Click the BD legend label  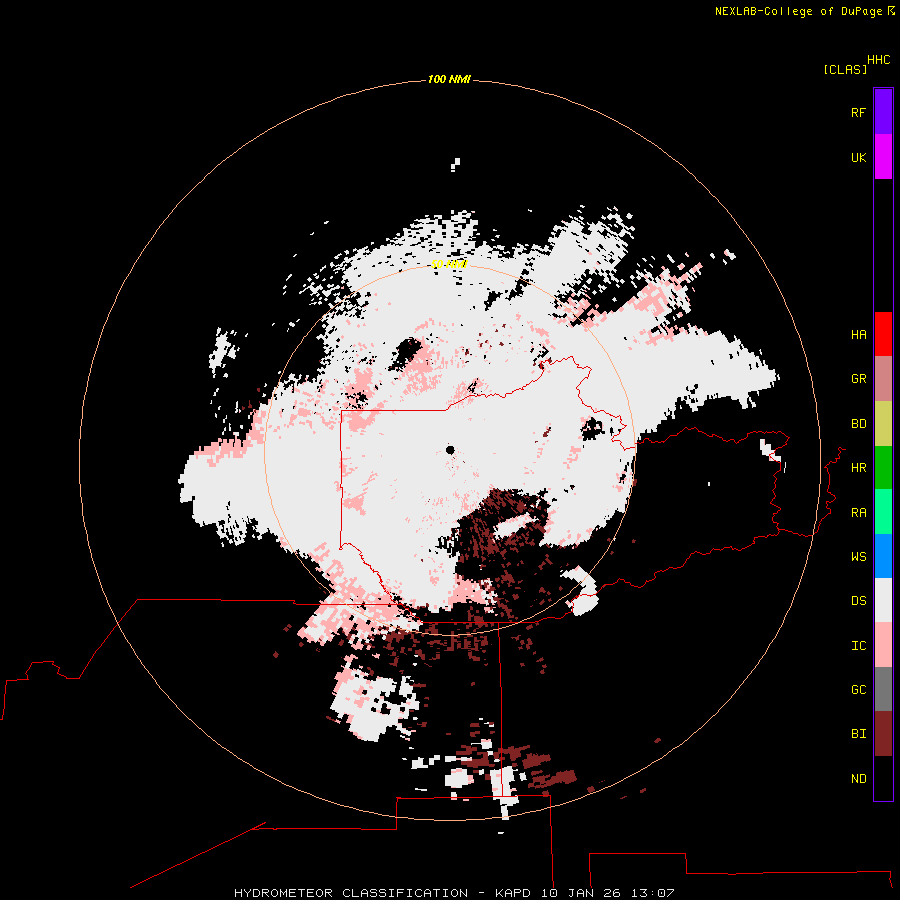click(858, 424)
